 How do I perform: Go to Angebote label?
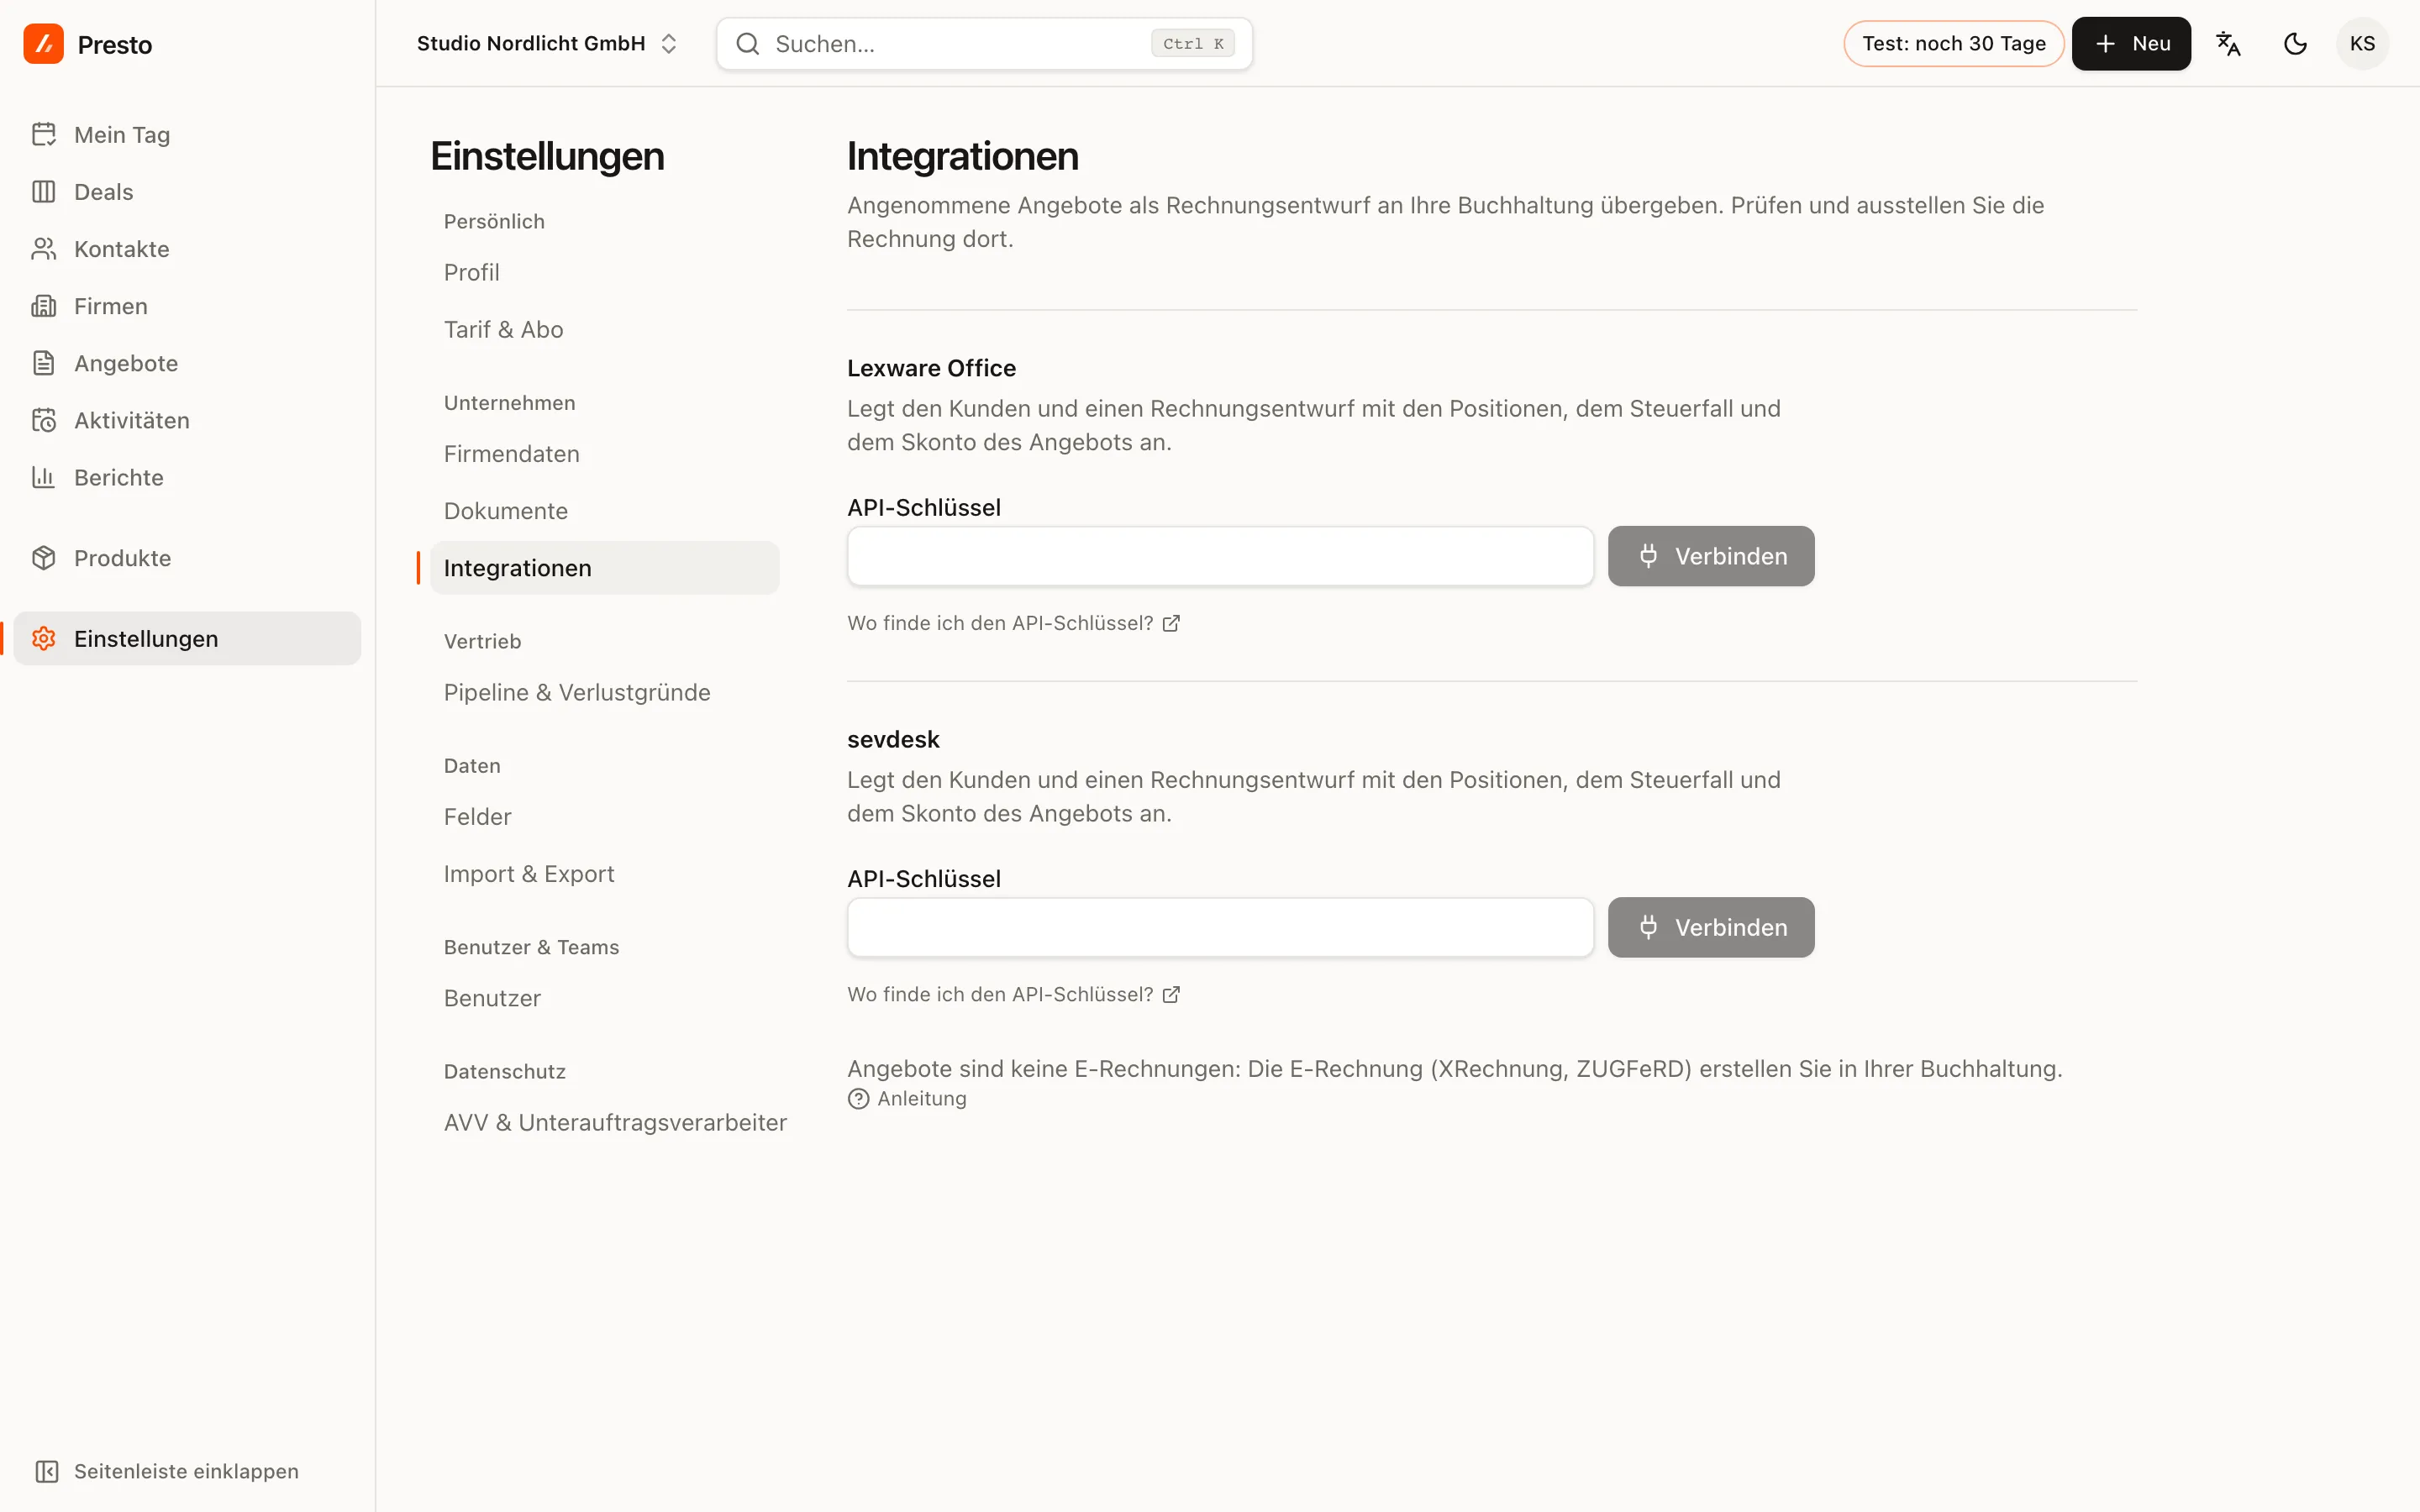pos(126,362)
